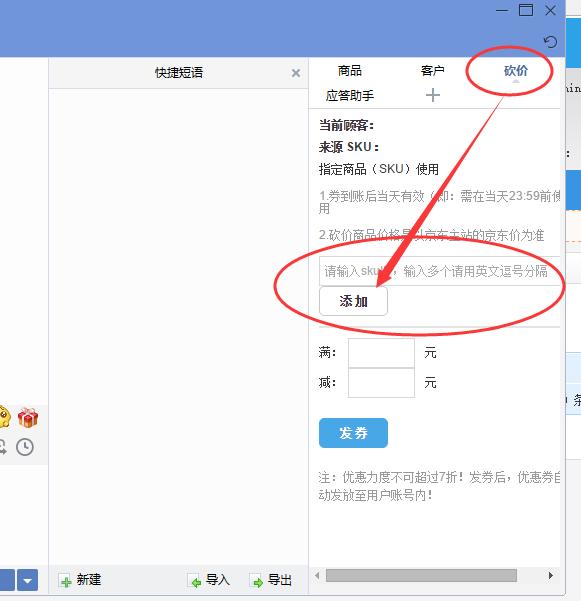Click the horizontal scrollbar right arrow

click(551, 575)
